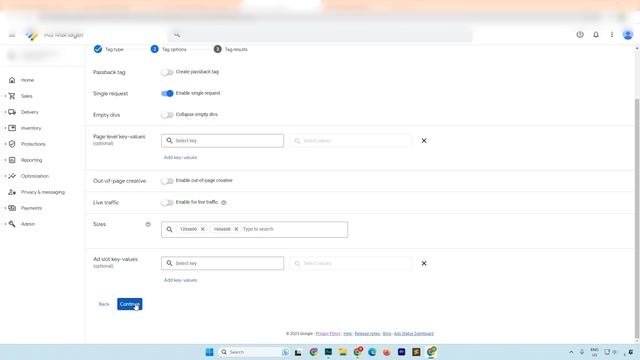Expand the Payments section arrow
This screenshot has width=640, height=360.
coord(5,208)
